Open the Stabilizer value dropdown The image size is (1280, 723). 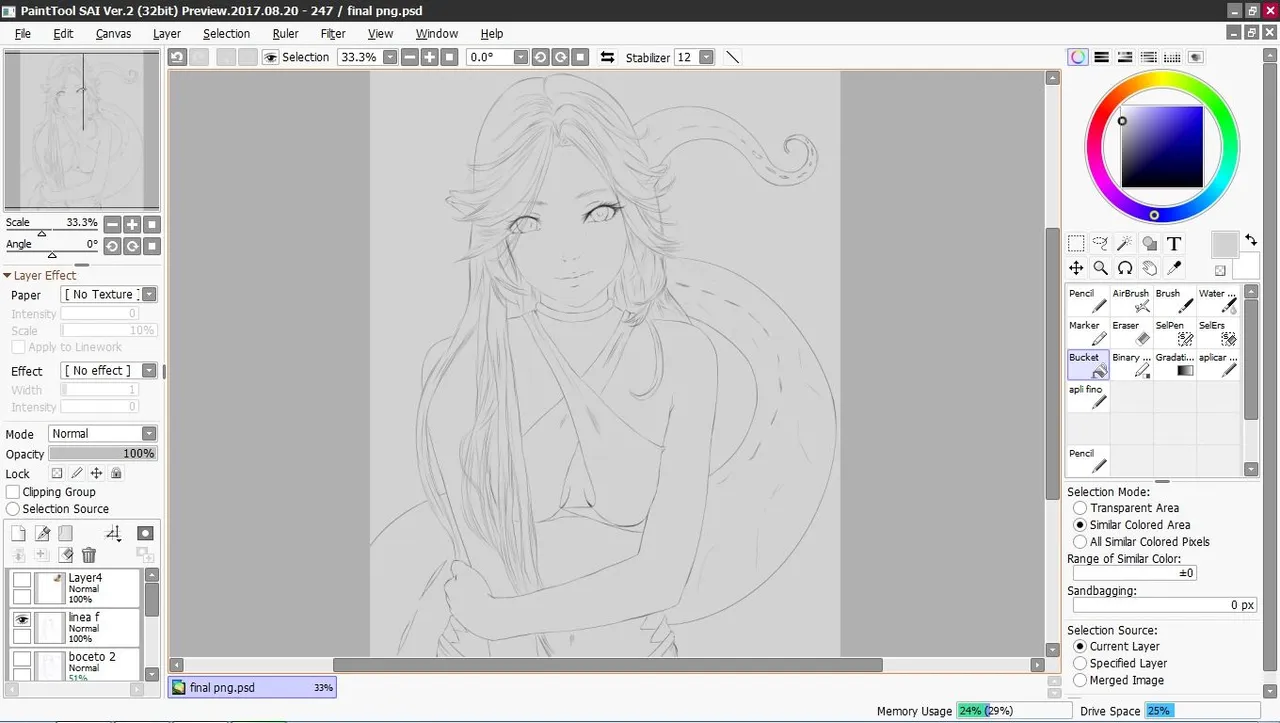(707, 57)
